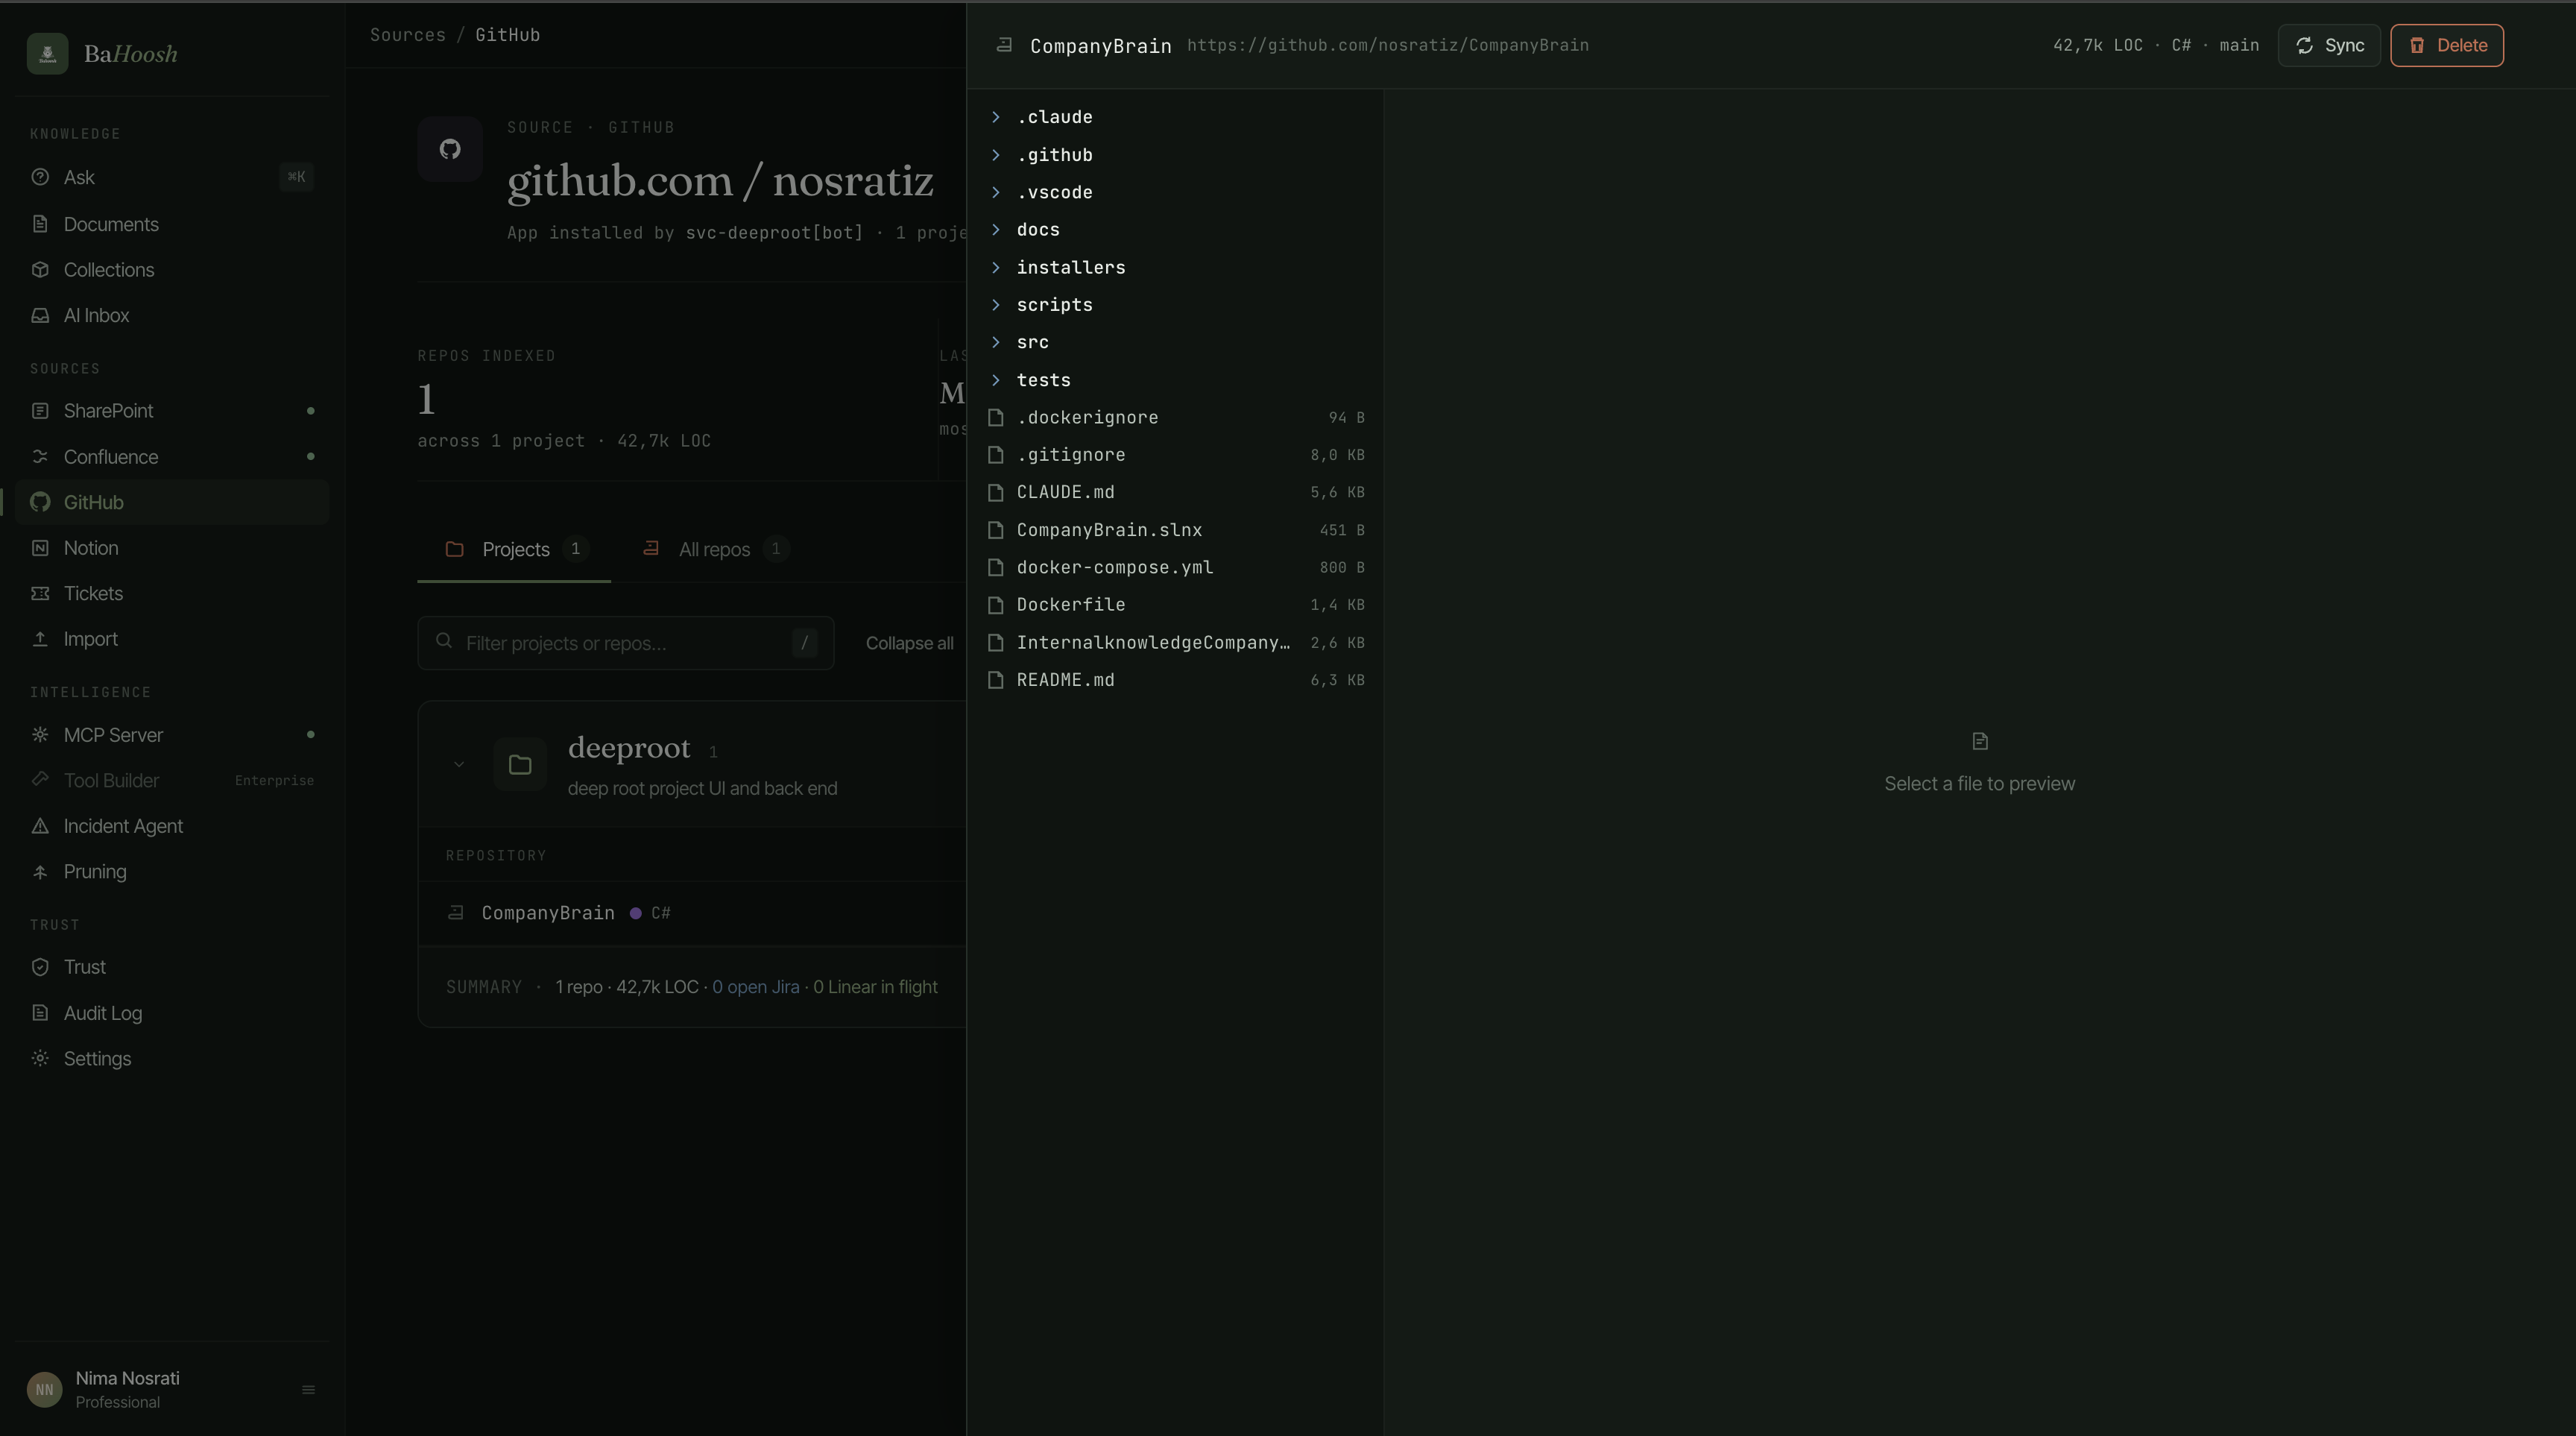Open the MCP Server icon

[x=40, y=735]
